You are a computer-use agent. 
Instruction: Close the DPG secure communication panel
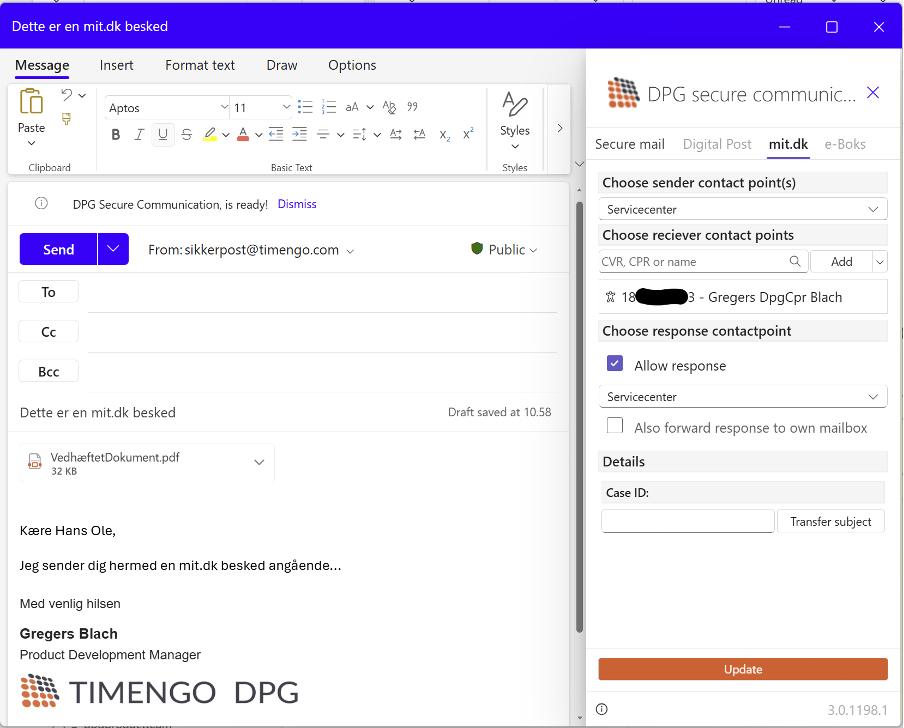click(x=873, y=92)
